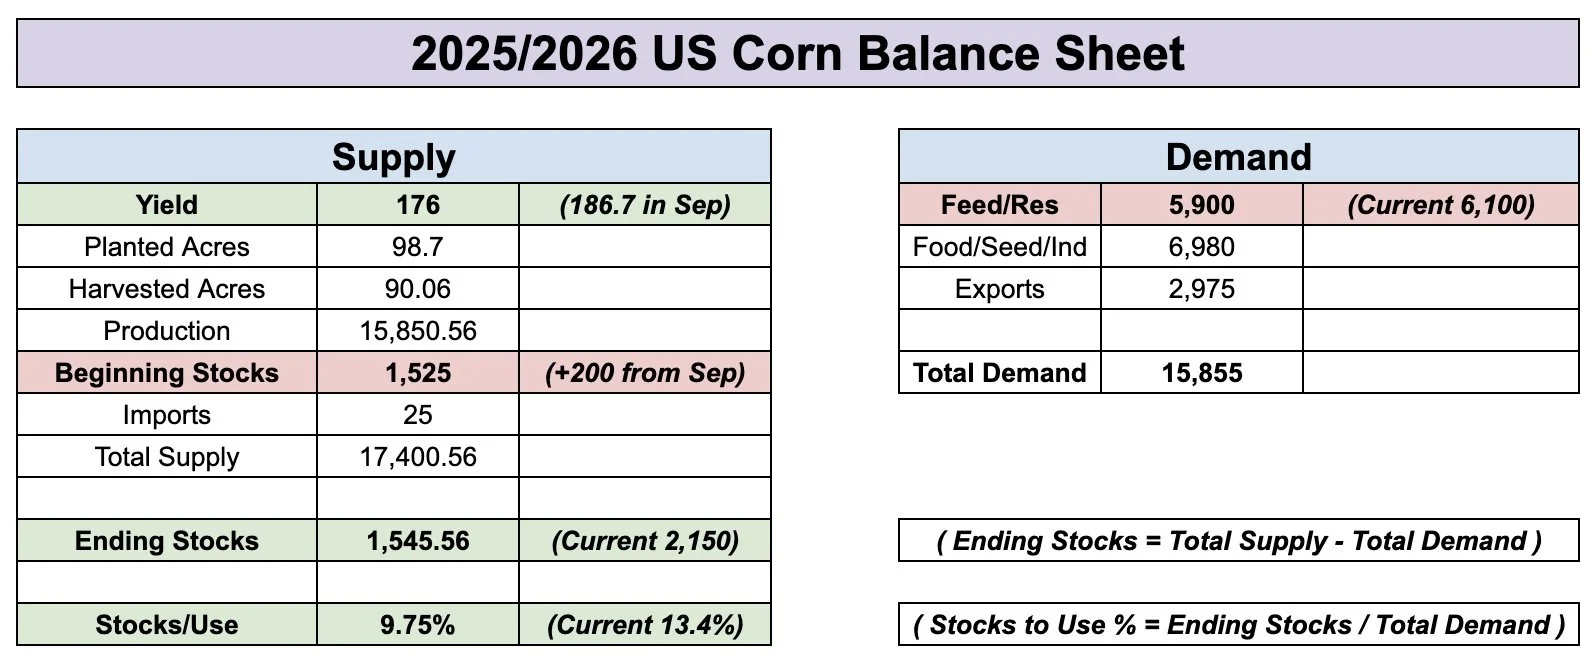Select the Exports value 2,975 cell

point(1202,289)
